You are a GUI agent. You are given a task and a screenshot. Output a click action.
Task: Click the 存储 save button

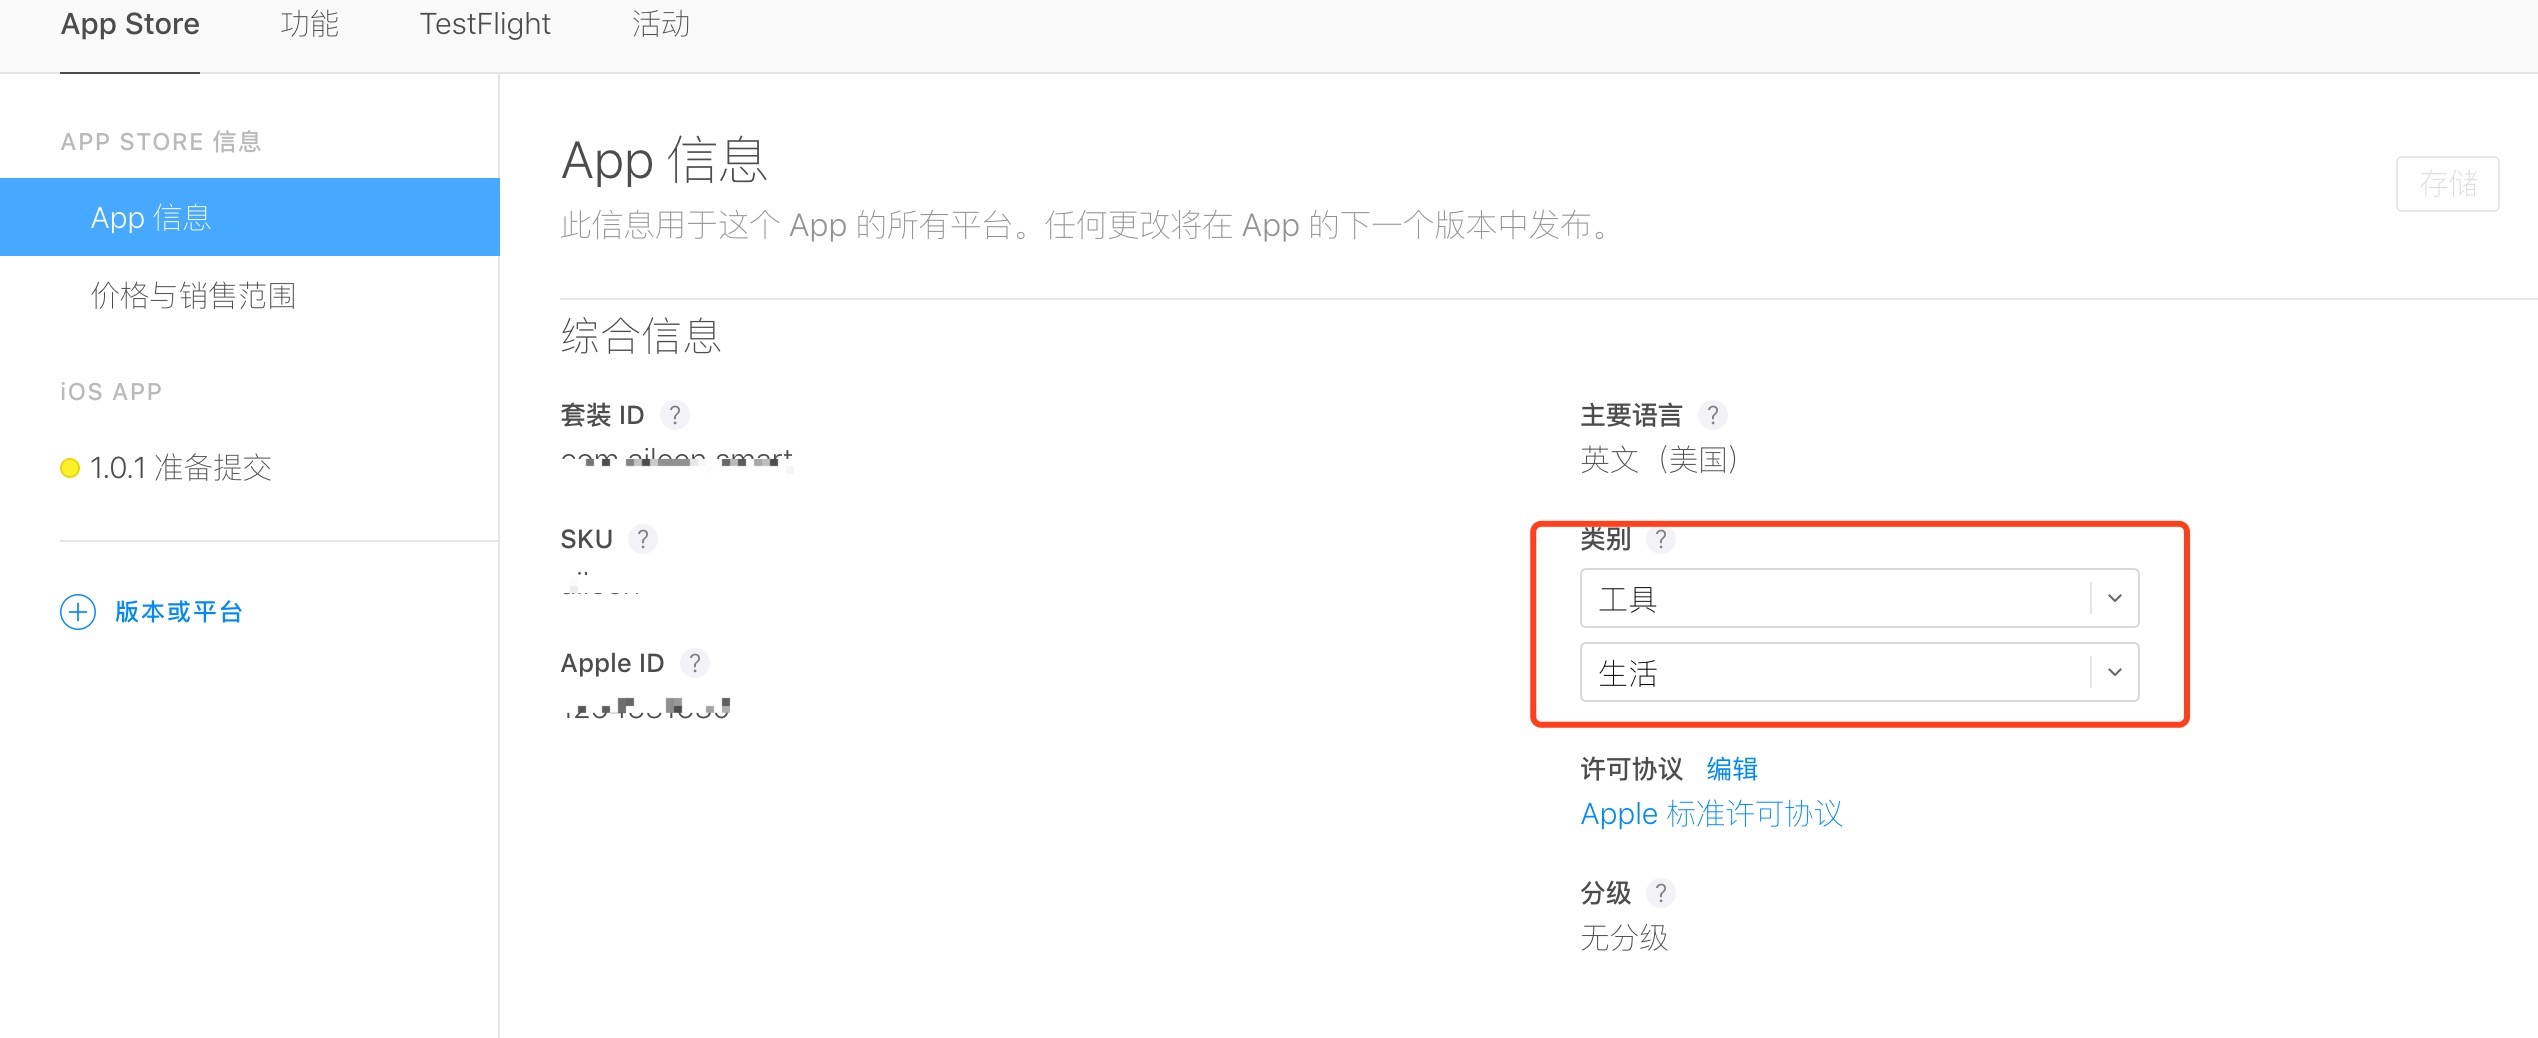click(x=2447, y=184)
